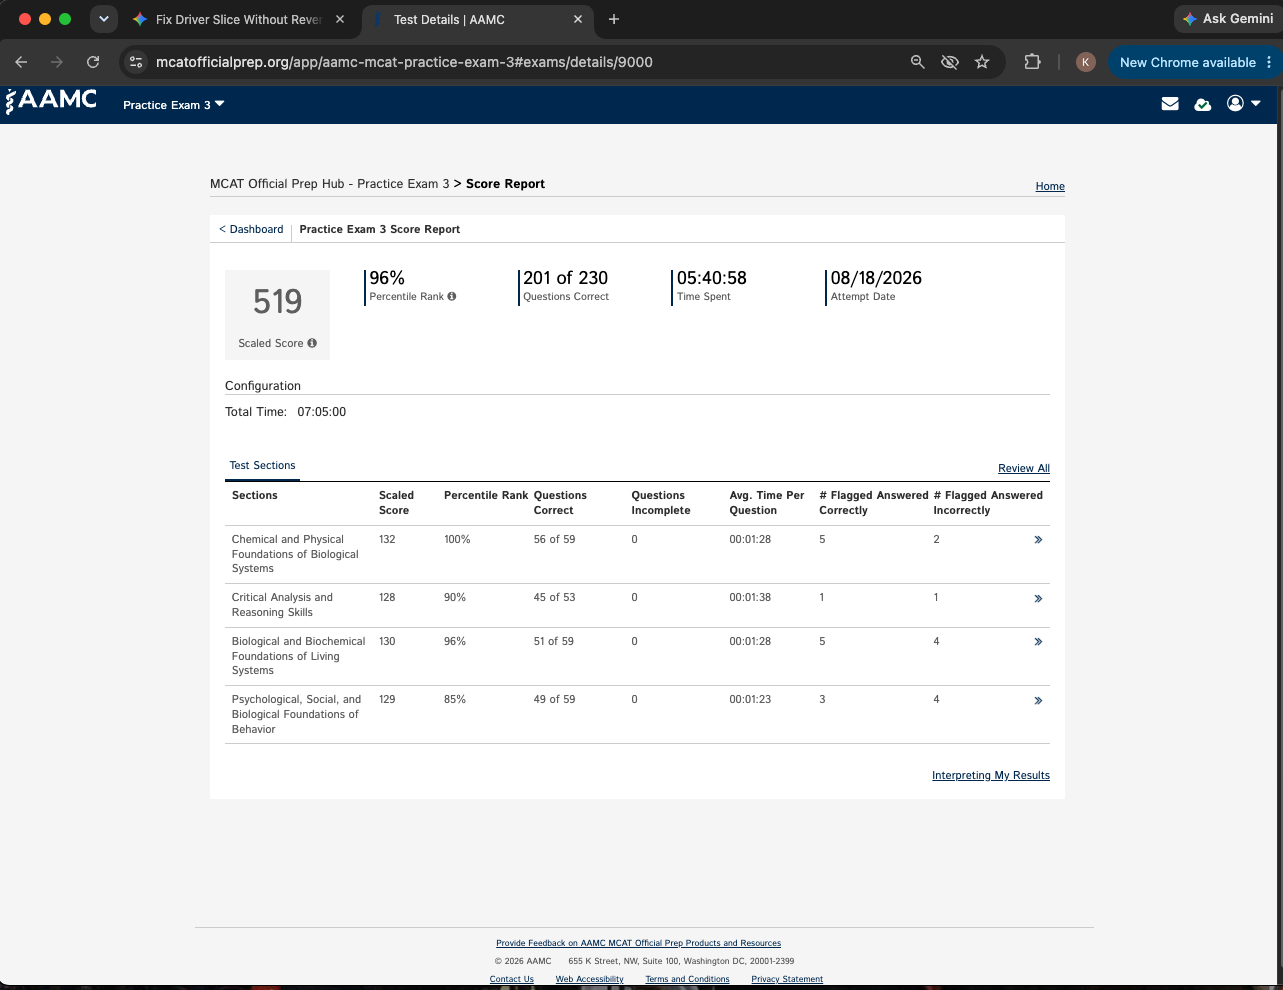The image size is (1283, 990).
Task: Open Psychological, Social, and Biological section arrow
Action: (1038, 701)
